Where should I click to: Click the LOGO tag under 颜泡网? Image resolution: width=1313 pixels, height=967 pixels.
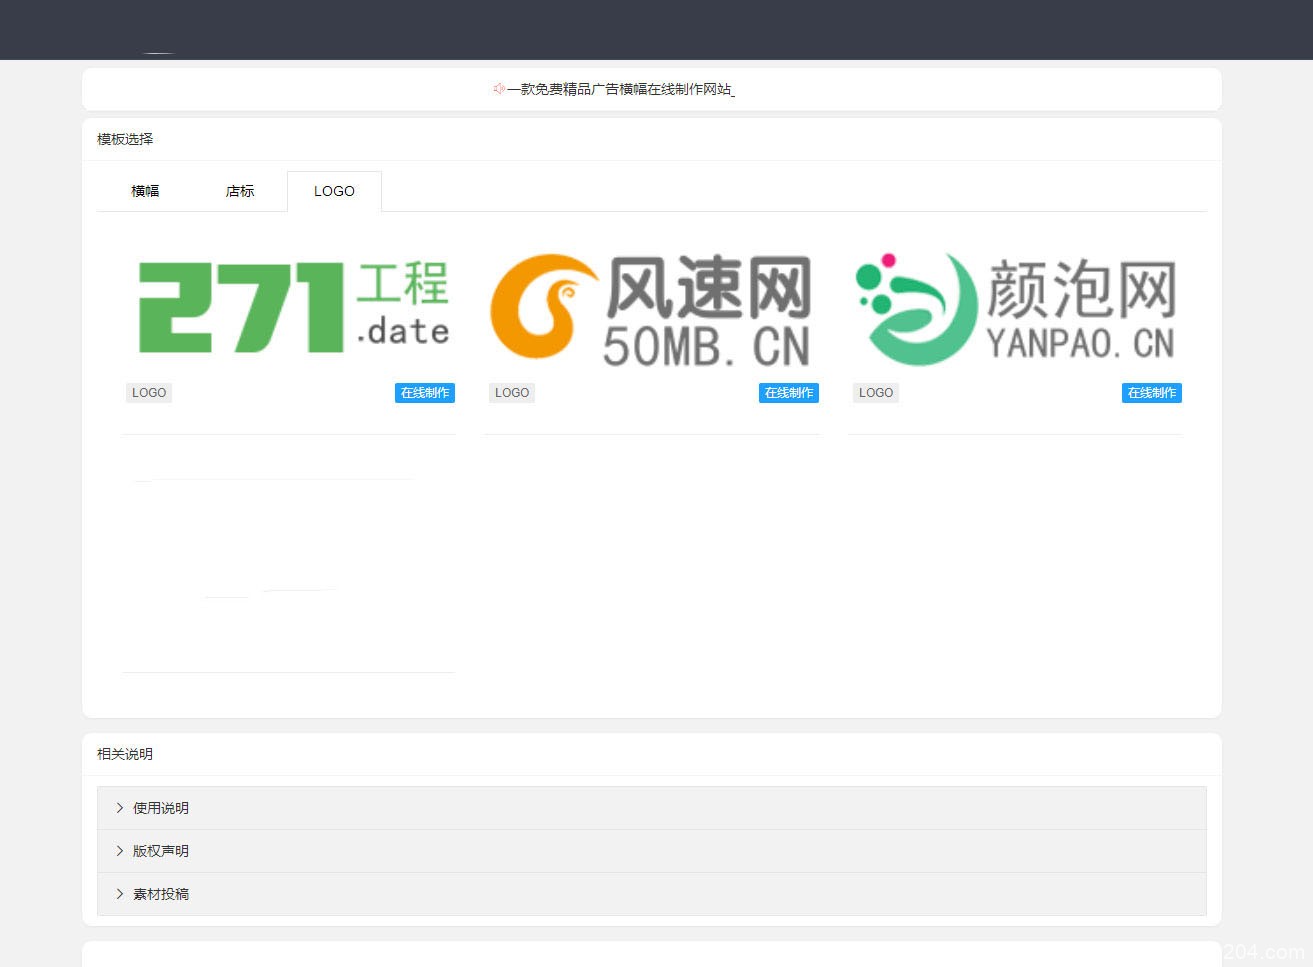876,393
